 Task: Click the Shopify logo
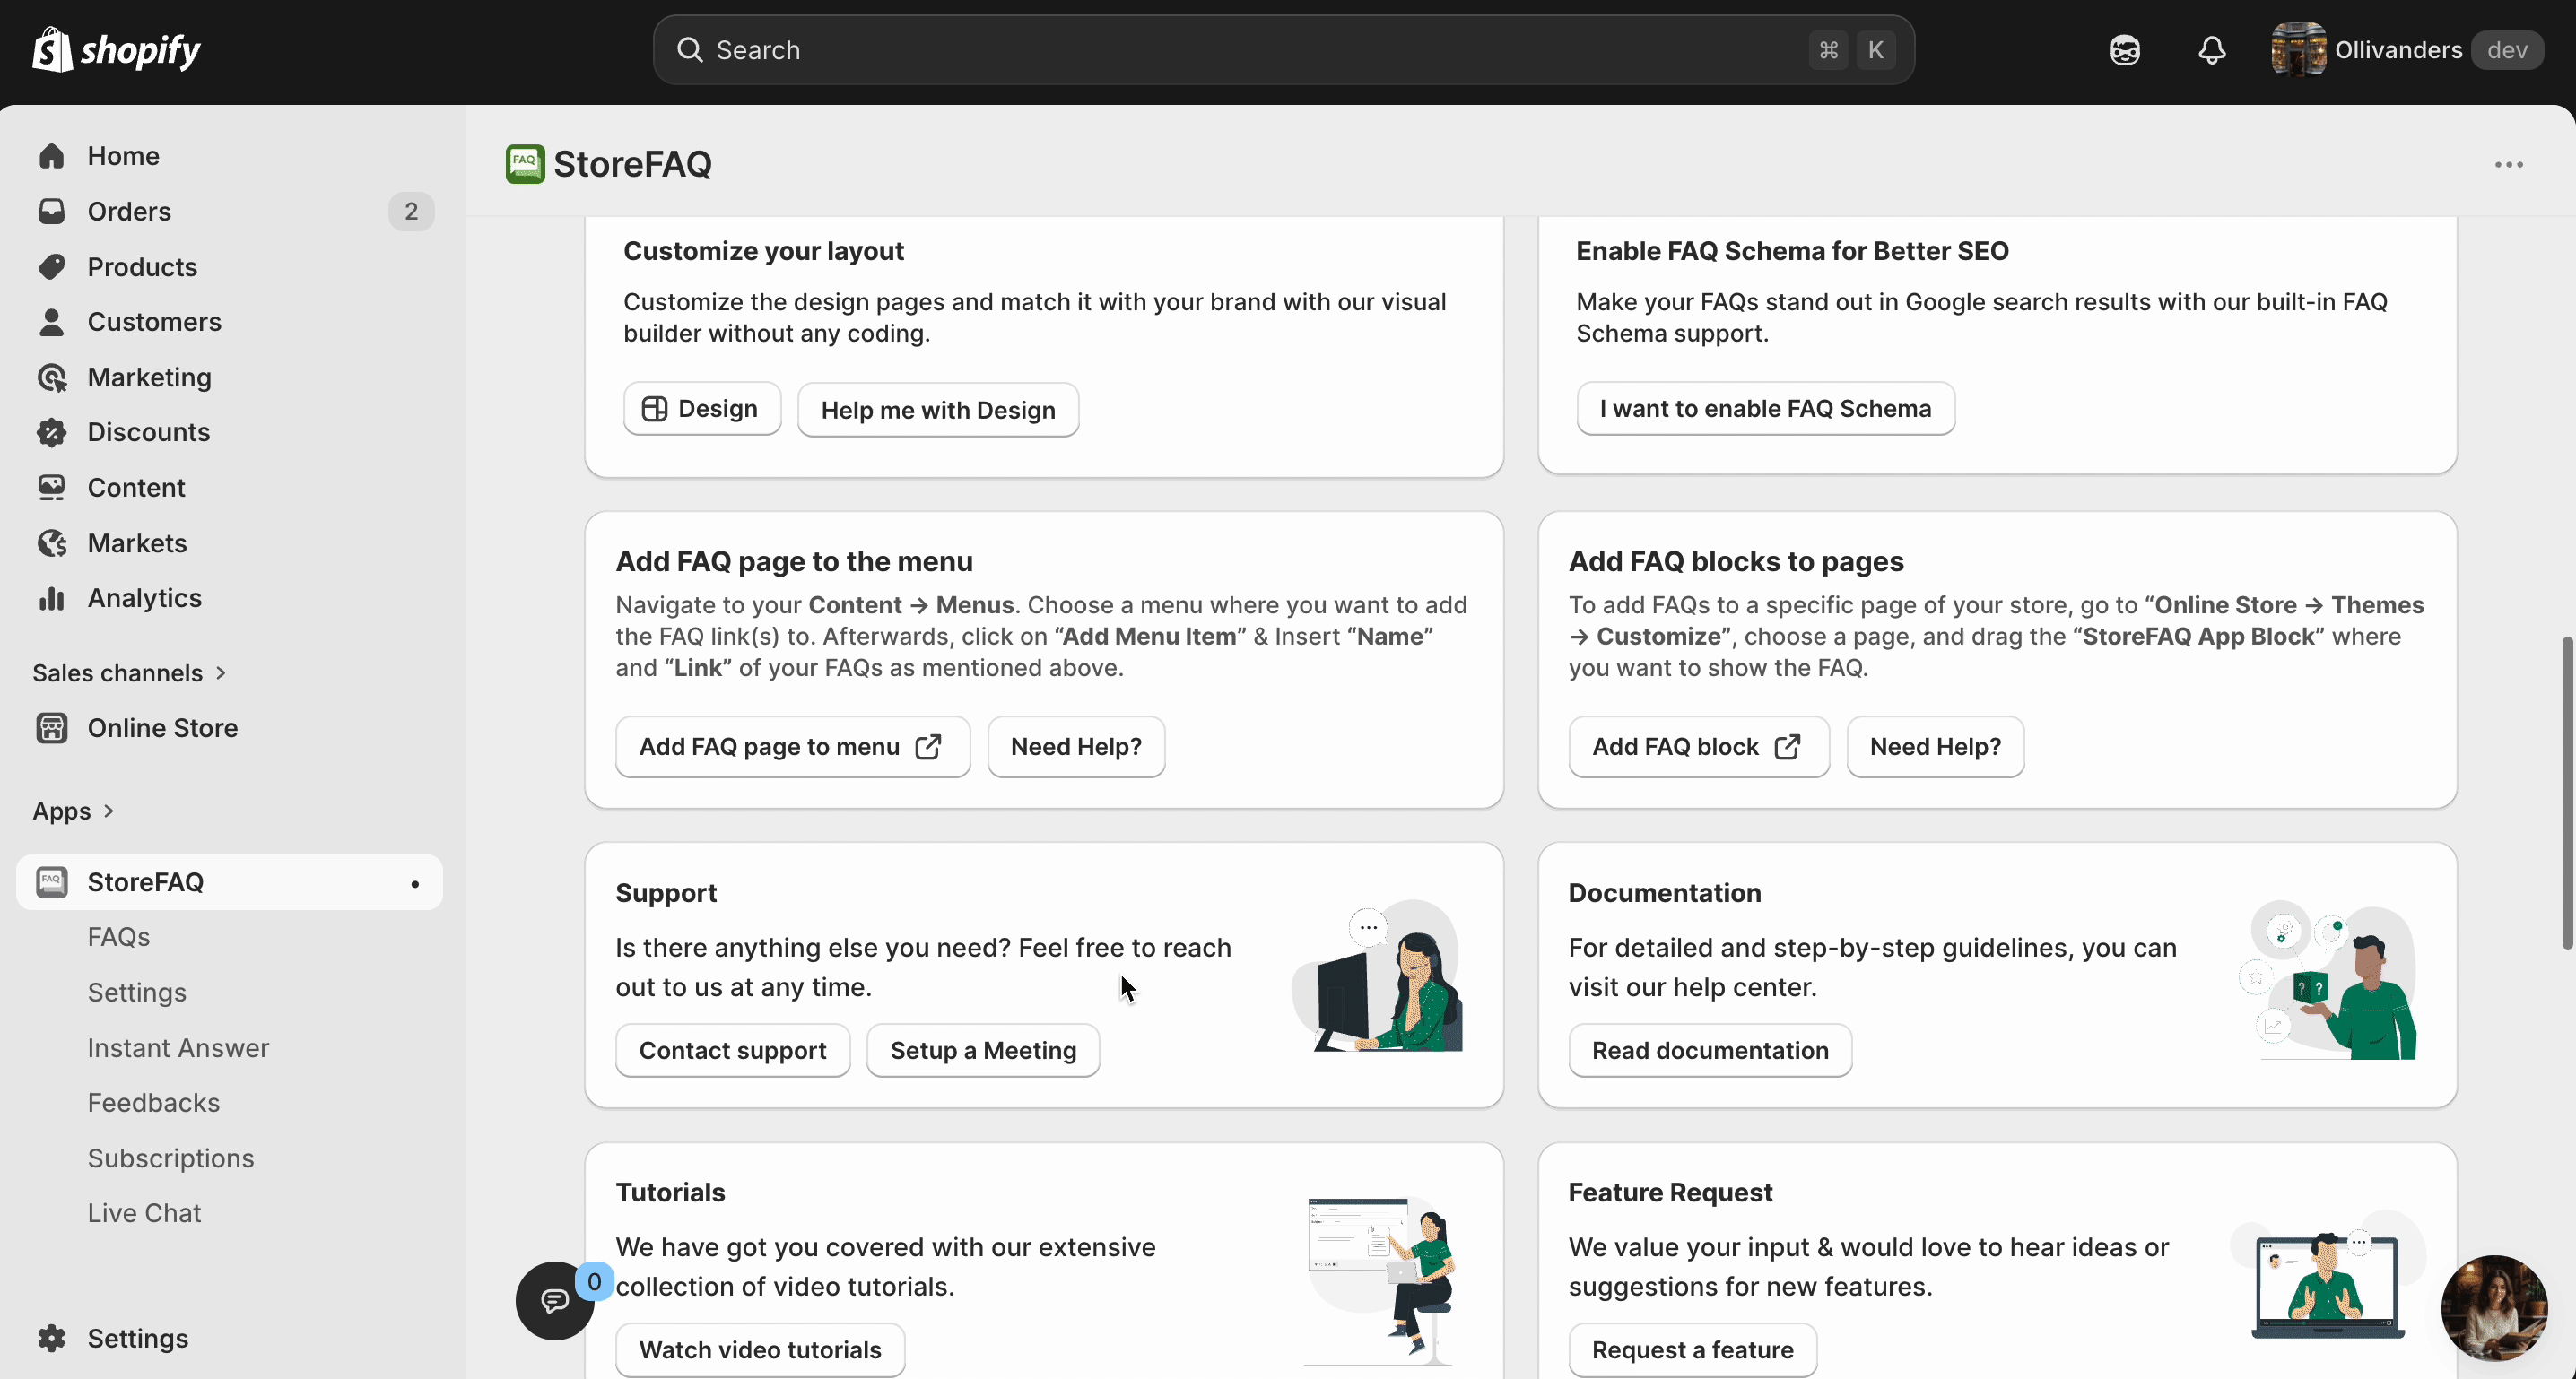coord(116,50)
